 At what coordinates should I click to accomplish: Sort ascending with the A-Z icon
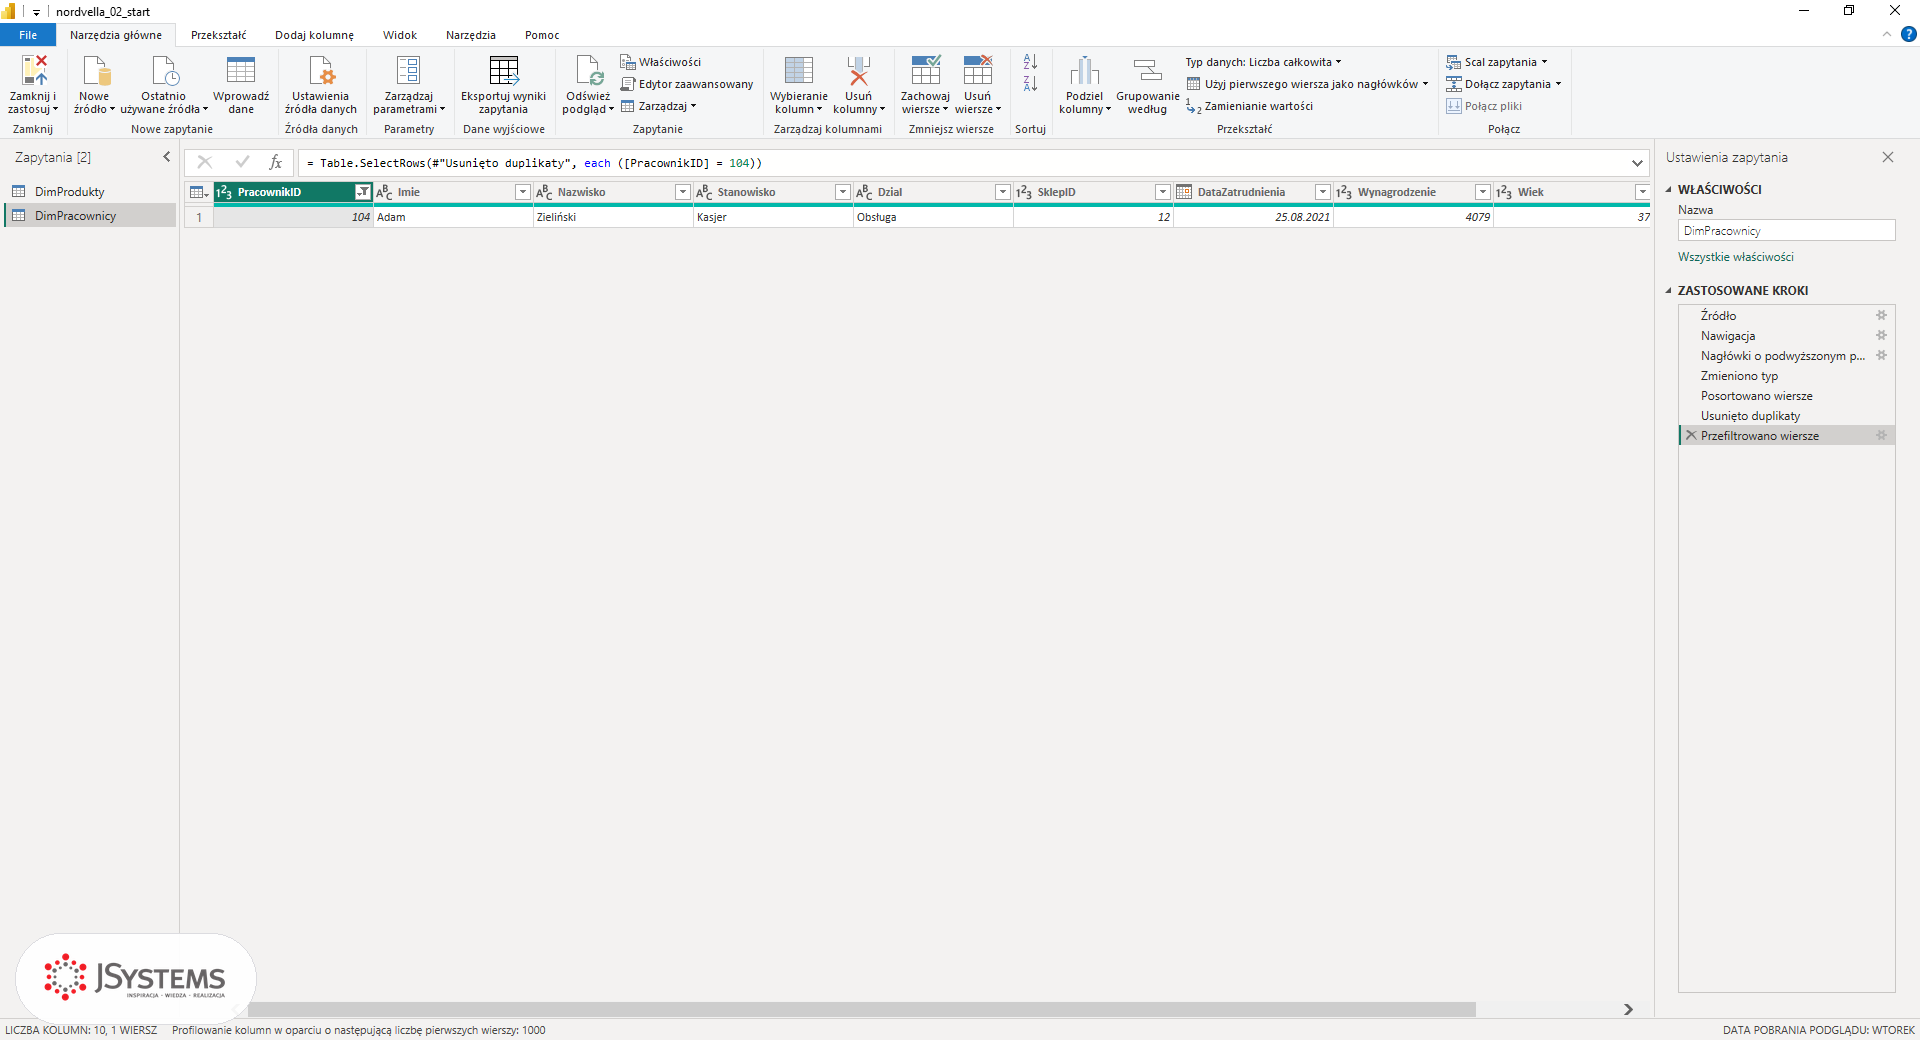click(x=1030, y=62)
